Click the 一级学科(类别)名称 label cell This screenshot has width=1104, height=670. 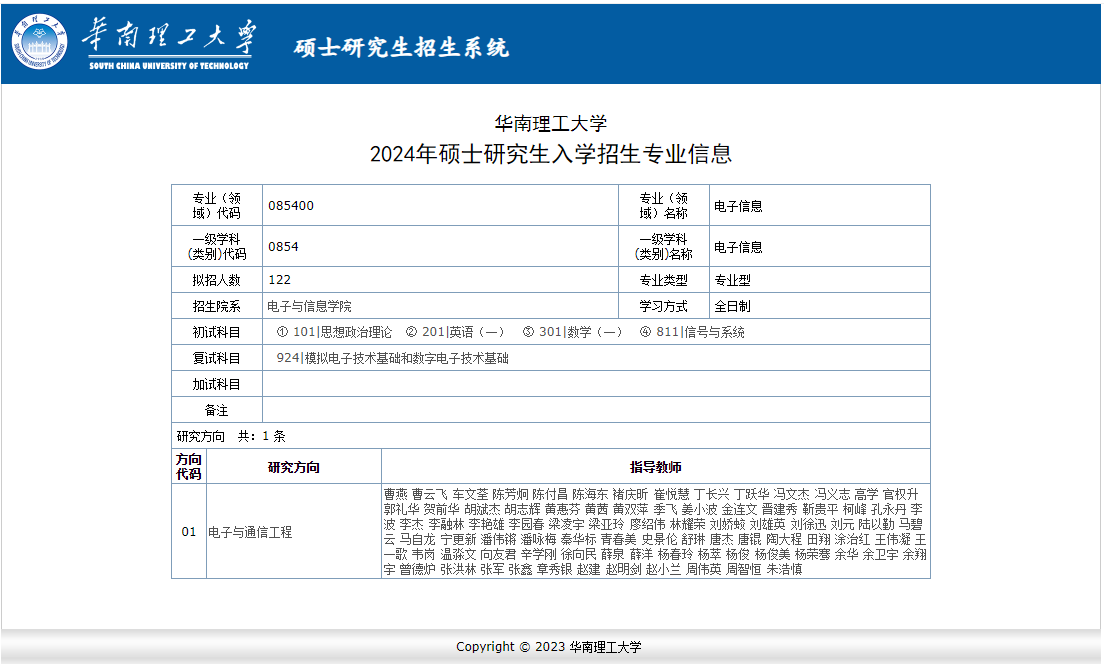pos(663,246)
